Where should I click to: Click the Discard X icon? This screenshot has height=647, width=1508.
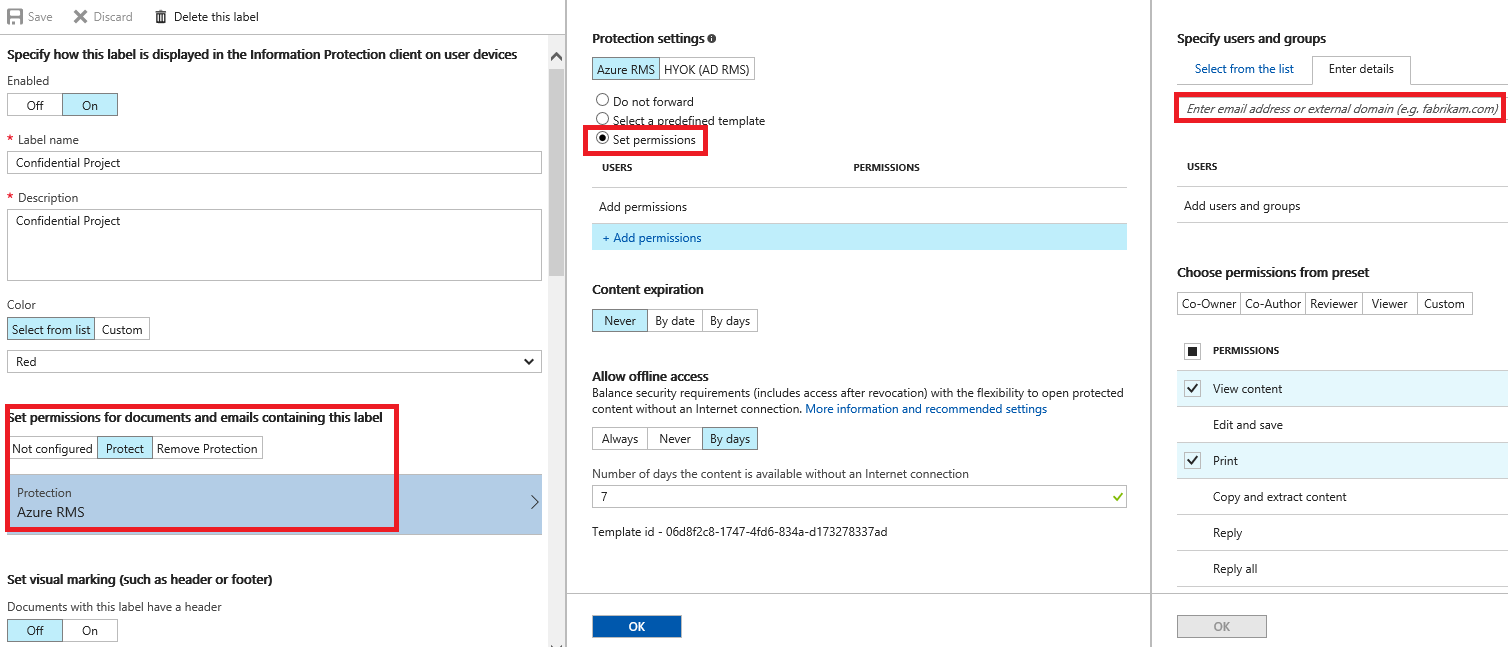tap(80, 17)
